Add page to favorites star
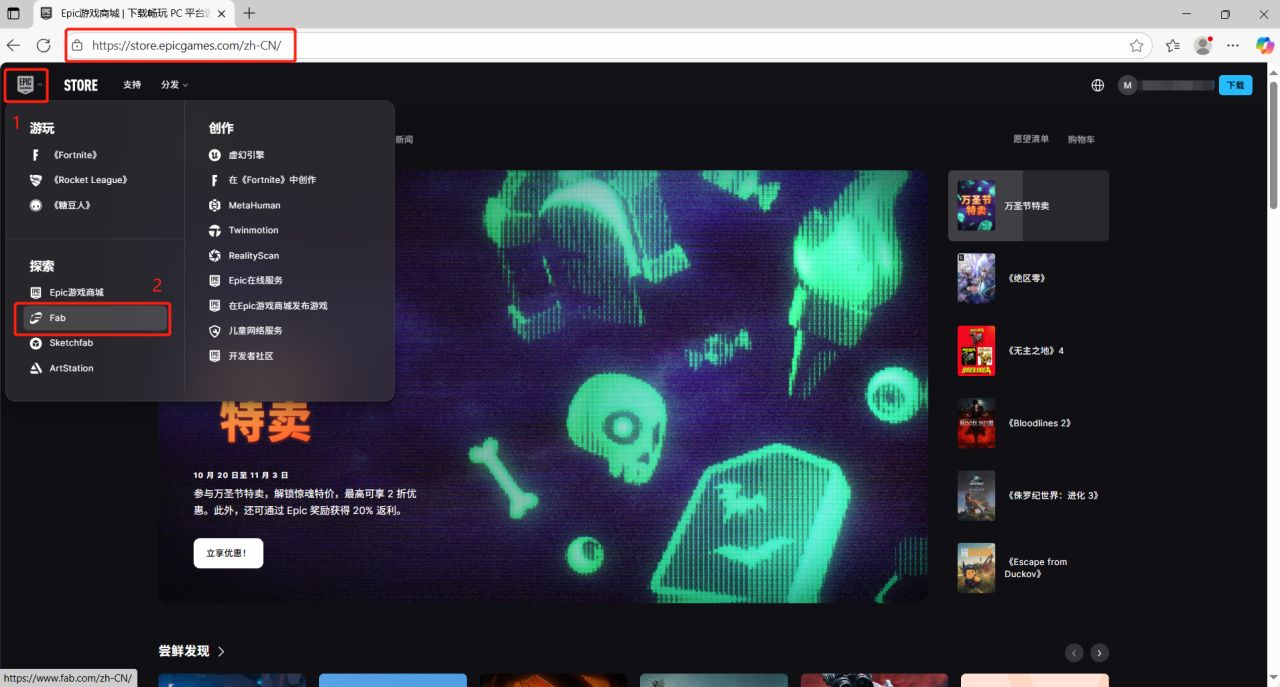Viewport: 1280px width, 687px height. coord(1136,46)
